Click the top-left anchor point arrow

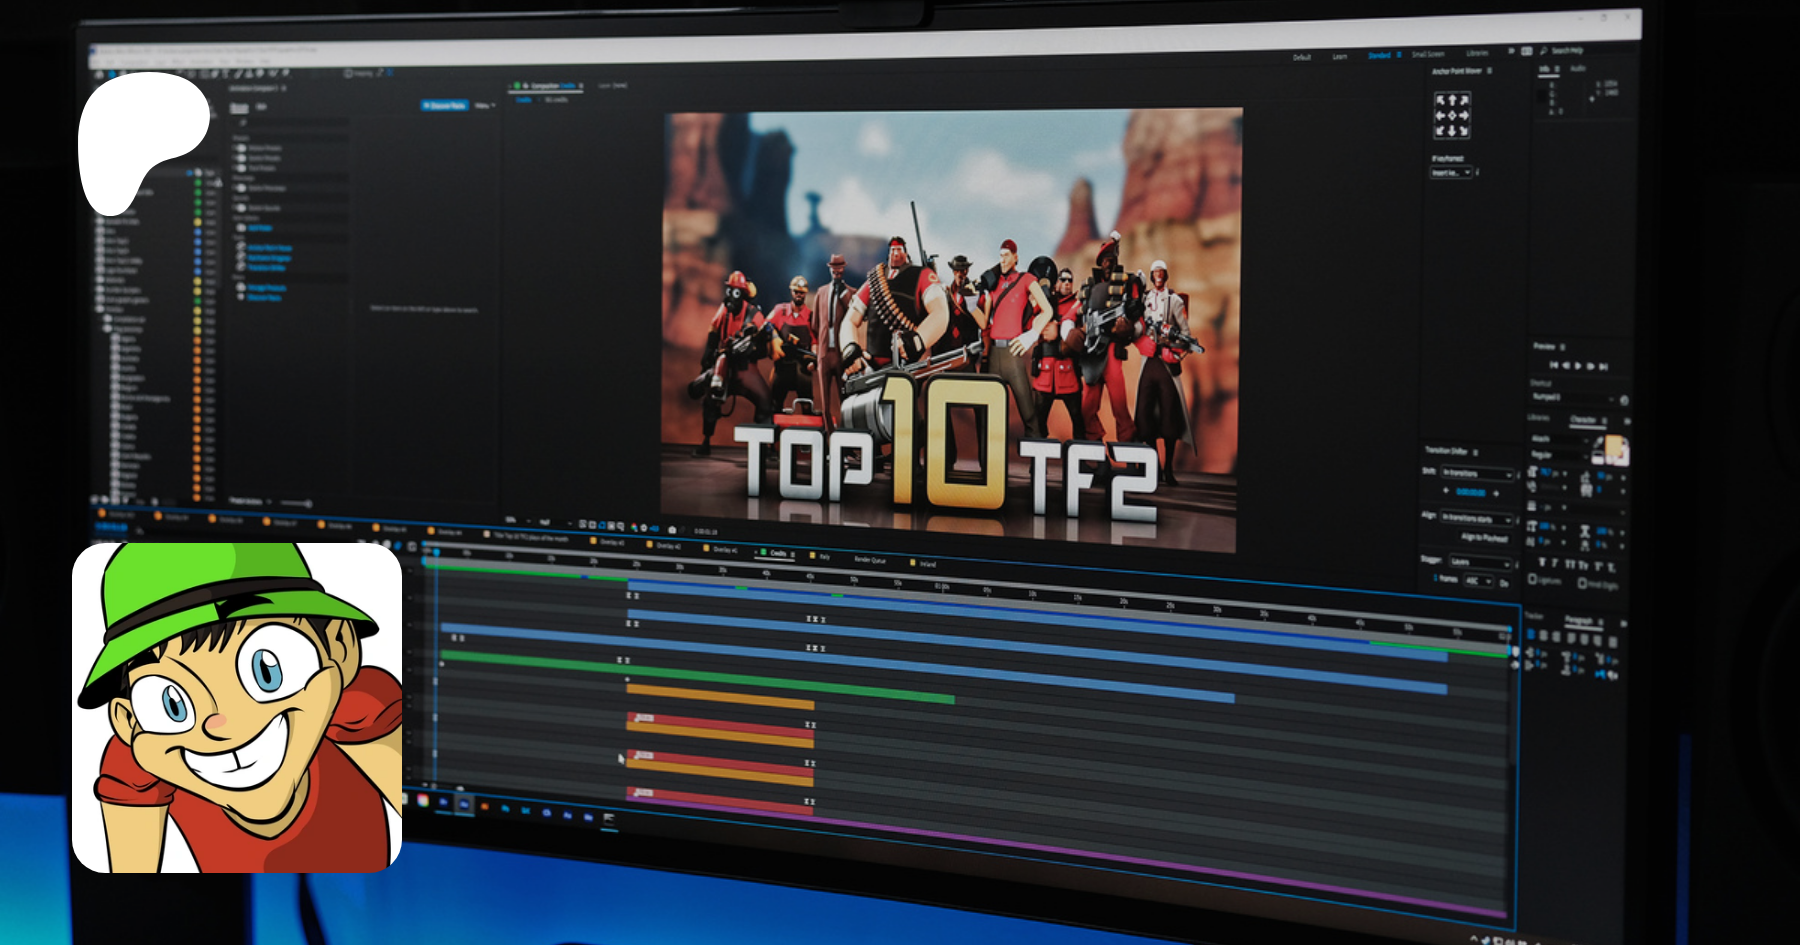(1440, 100)
